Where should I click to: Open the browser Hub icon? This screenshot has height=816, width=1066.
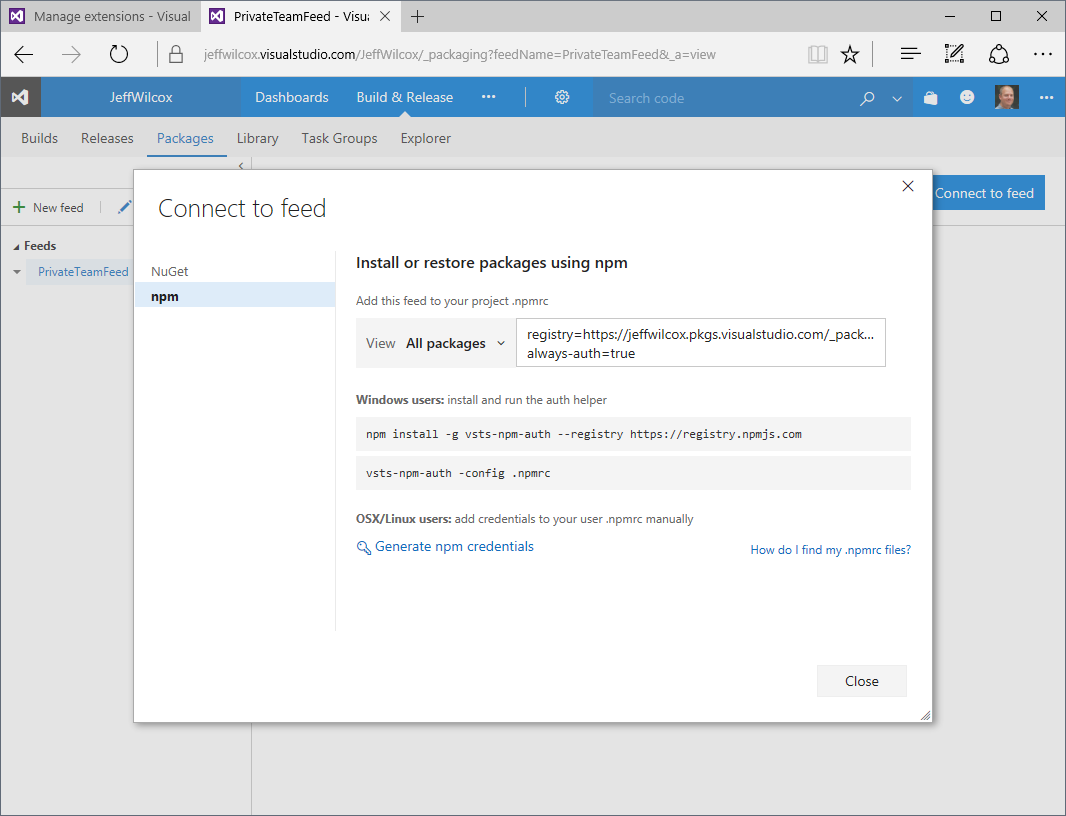click(910, 54)
